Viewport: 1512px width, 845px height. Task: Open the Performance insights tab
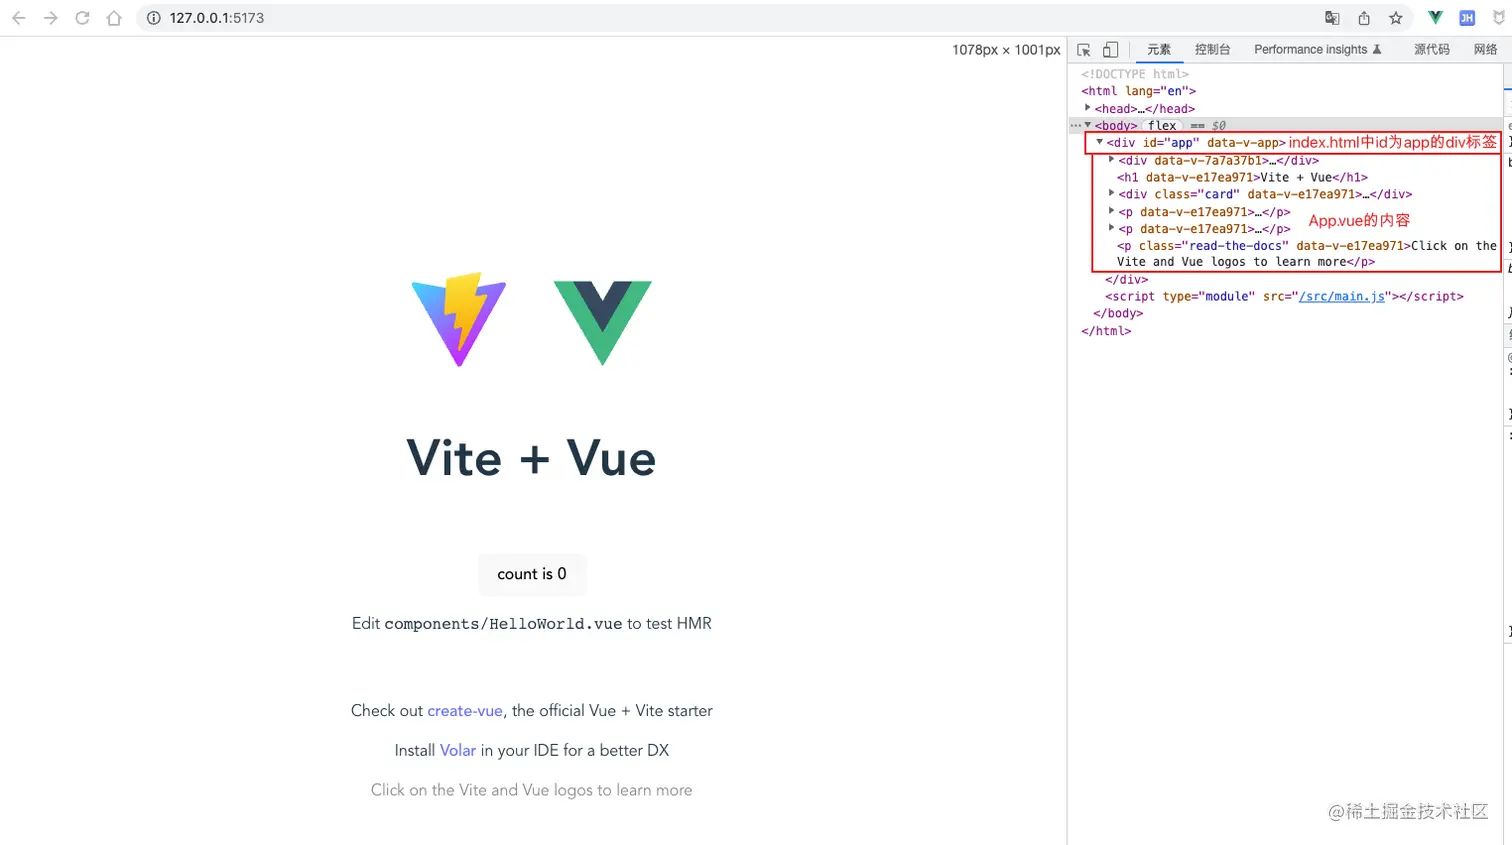pyautogui.click(x=1318, y=50)
